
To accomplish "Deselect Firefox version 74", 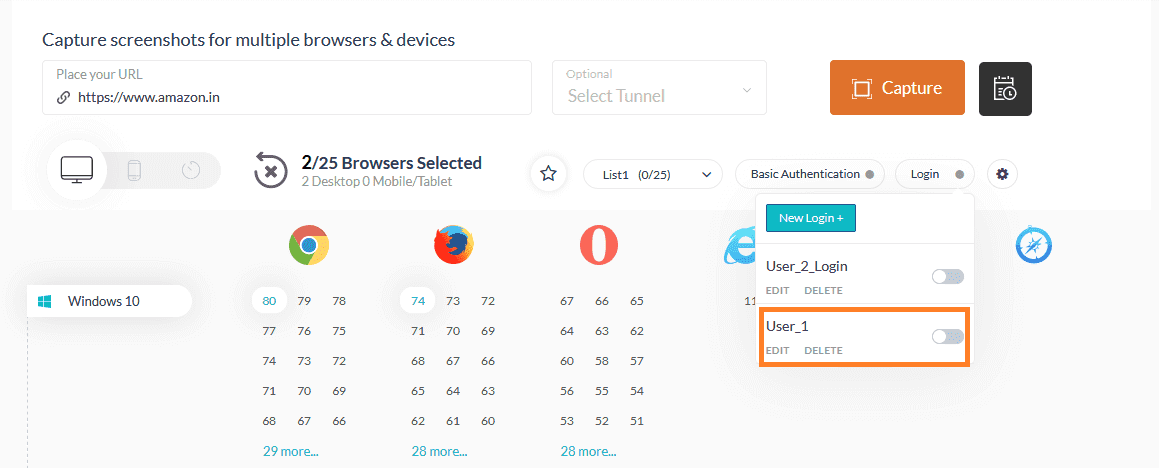I will point(418,301).
